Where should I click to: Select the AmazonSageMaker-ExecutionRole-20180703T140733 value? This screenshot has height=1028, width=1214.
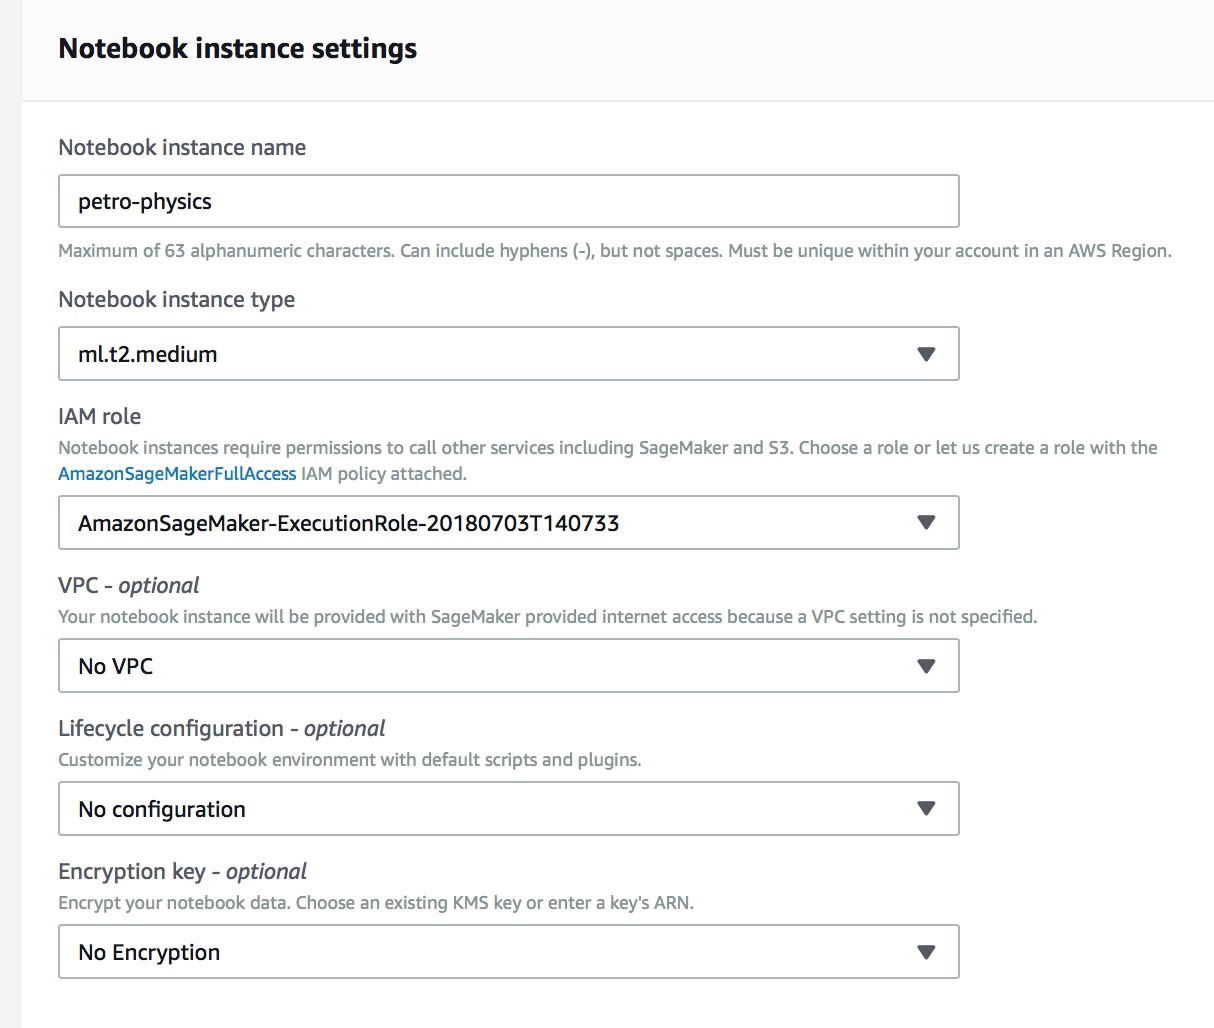click(348, 522)
